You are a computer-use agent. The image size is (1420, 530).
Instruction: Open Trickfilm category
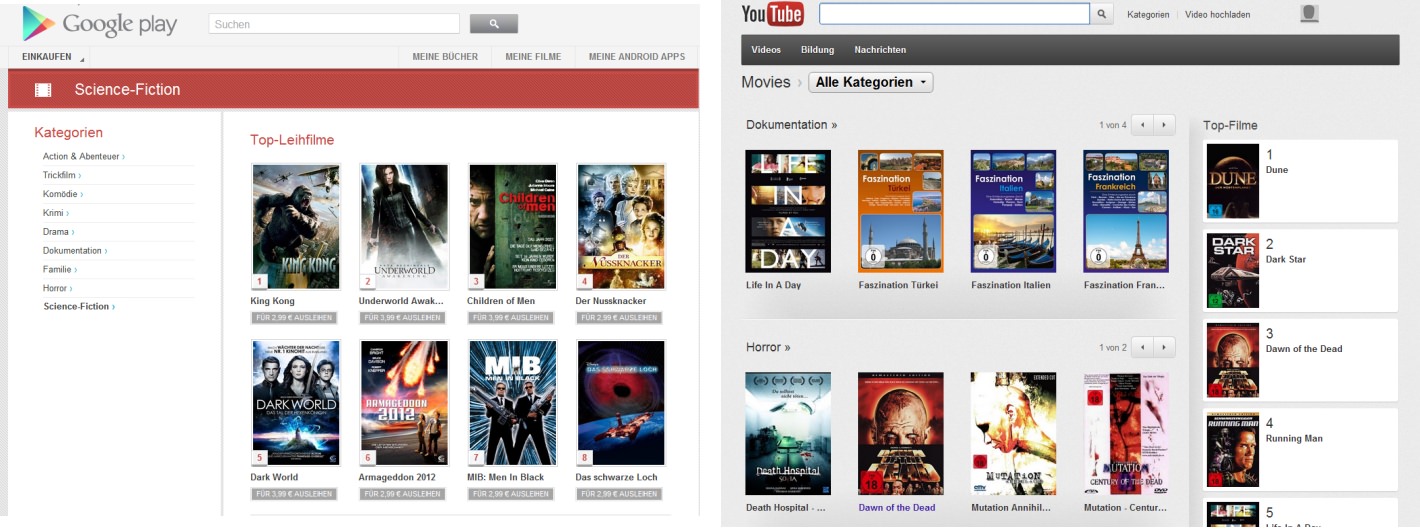[62, 176]
